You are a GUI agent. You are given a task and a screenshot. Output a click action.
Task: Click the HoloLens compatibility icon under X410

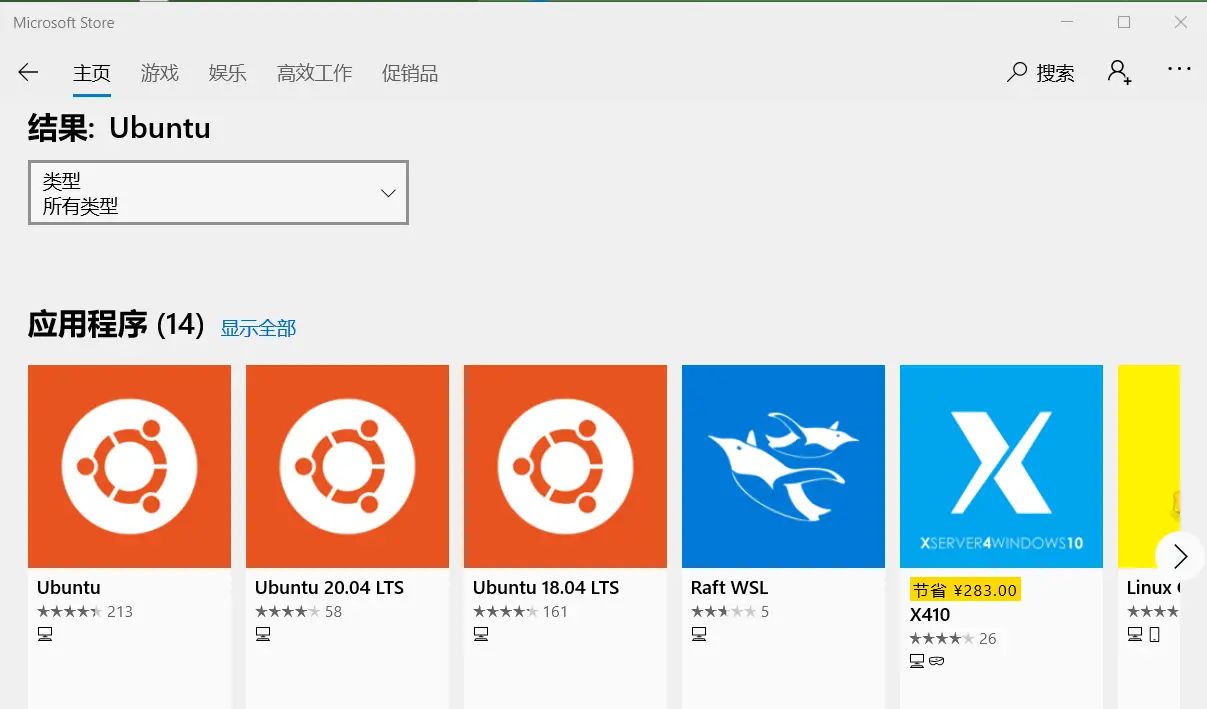click(937, 660)
